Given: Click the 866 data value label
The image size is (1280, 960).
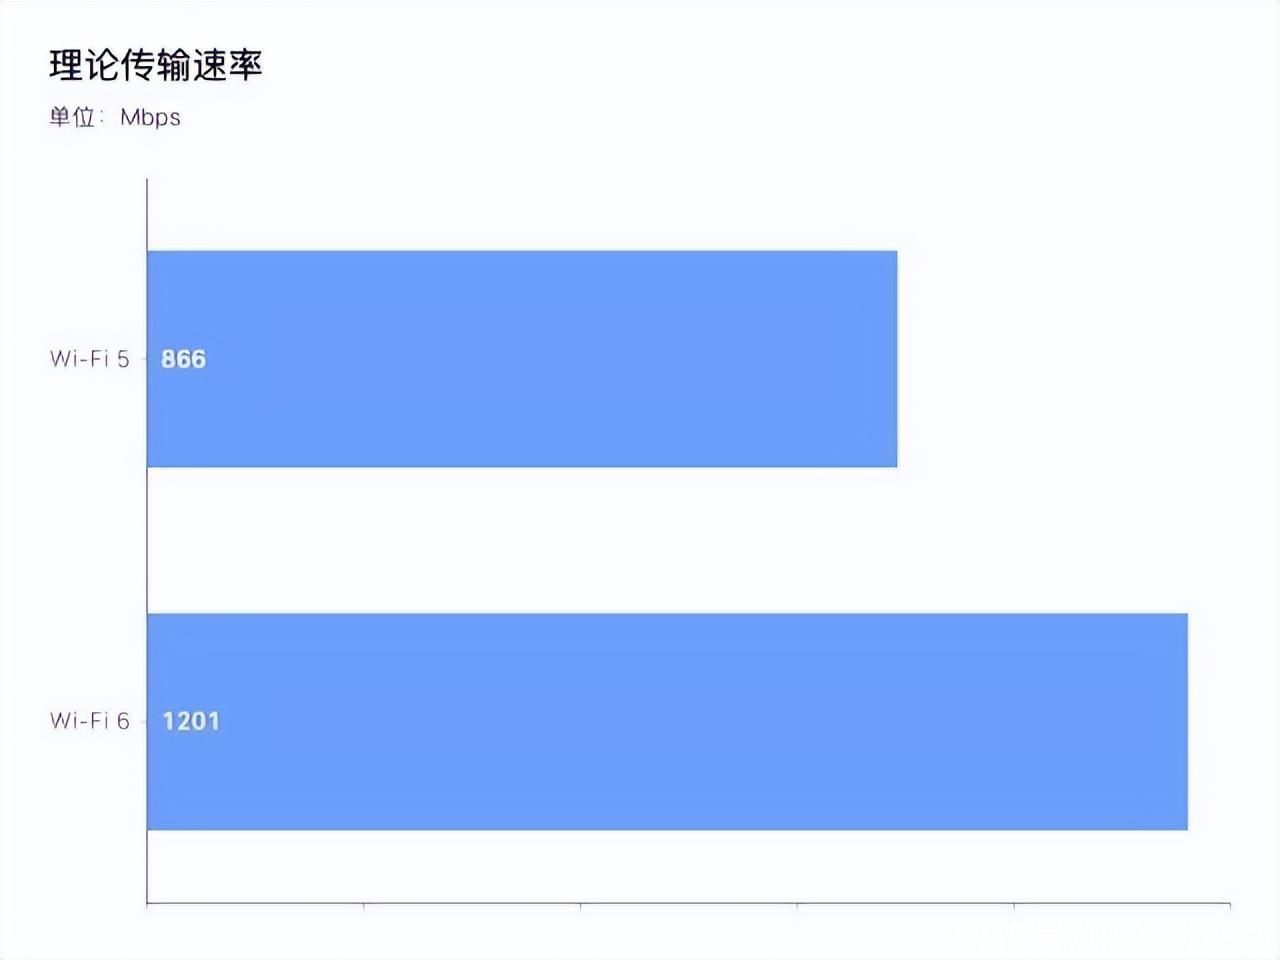Looking at the screenshot, I should coord(183,359).
